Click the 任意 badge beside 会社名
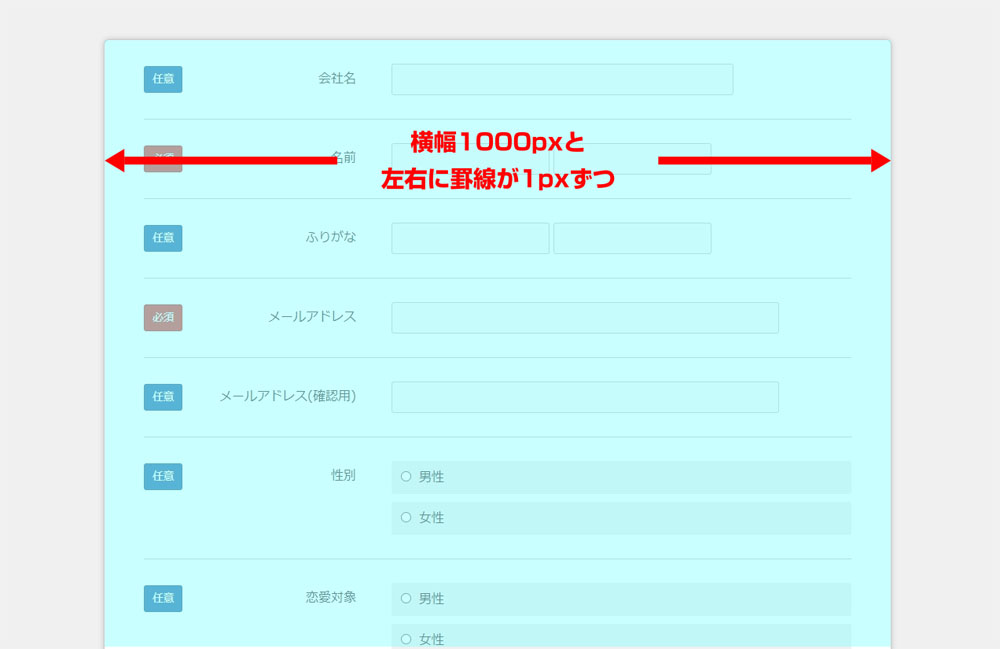This screenshot has height=649, width=1000. point(163,79)
